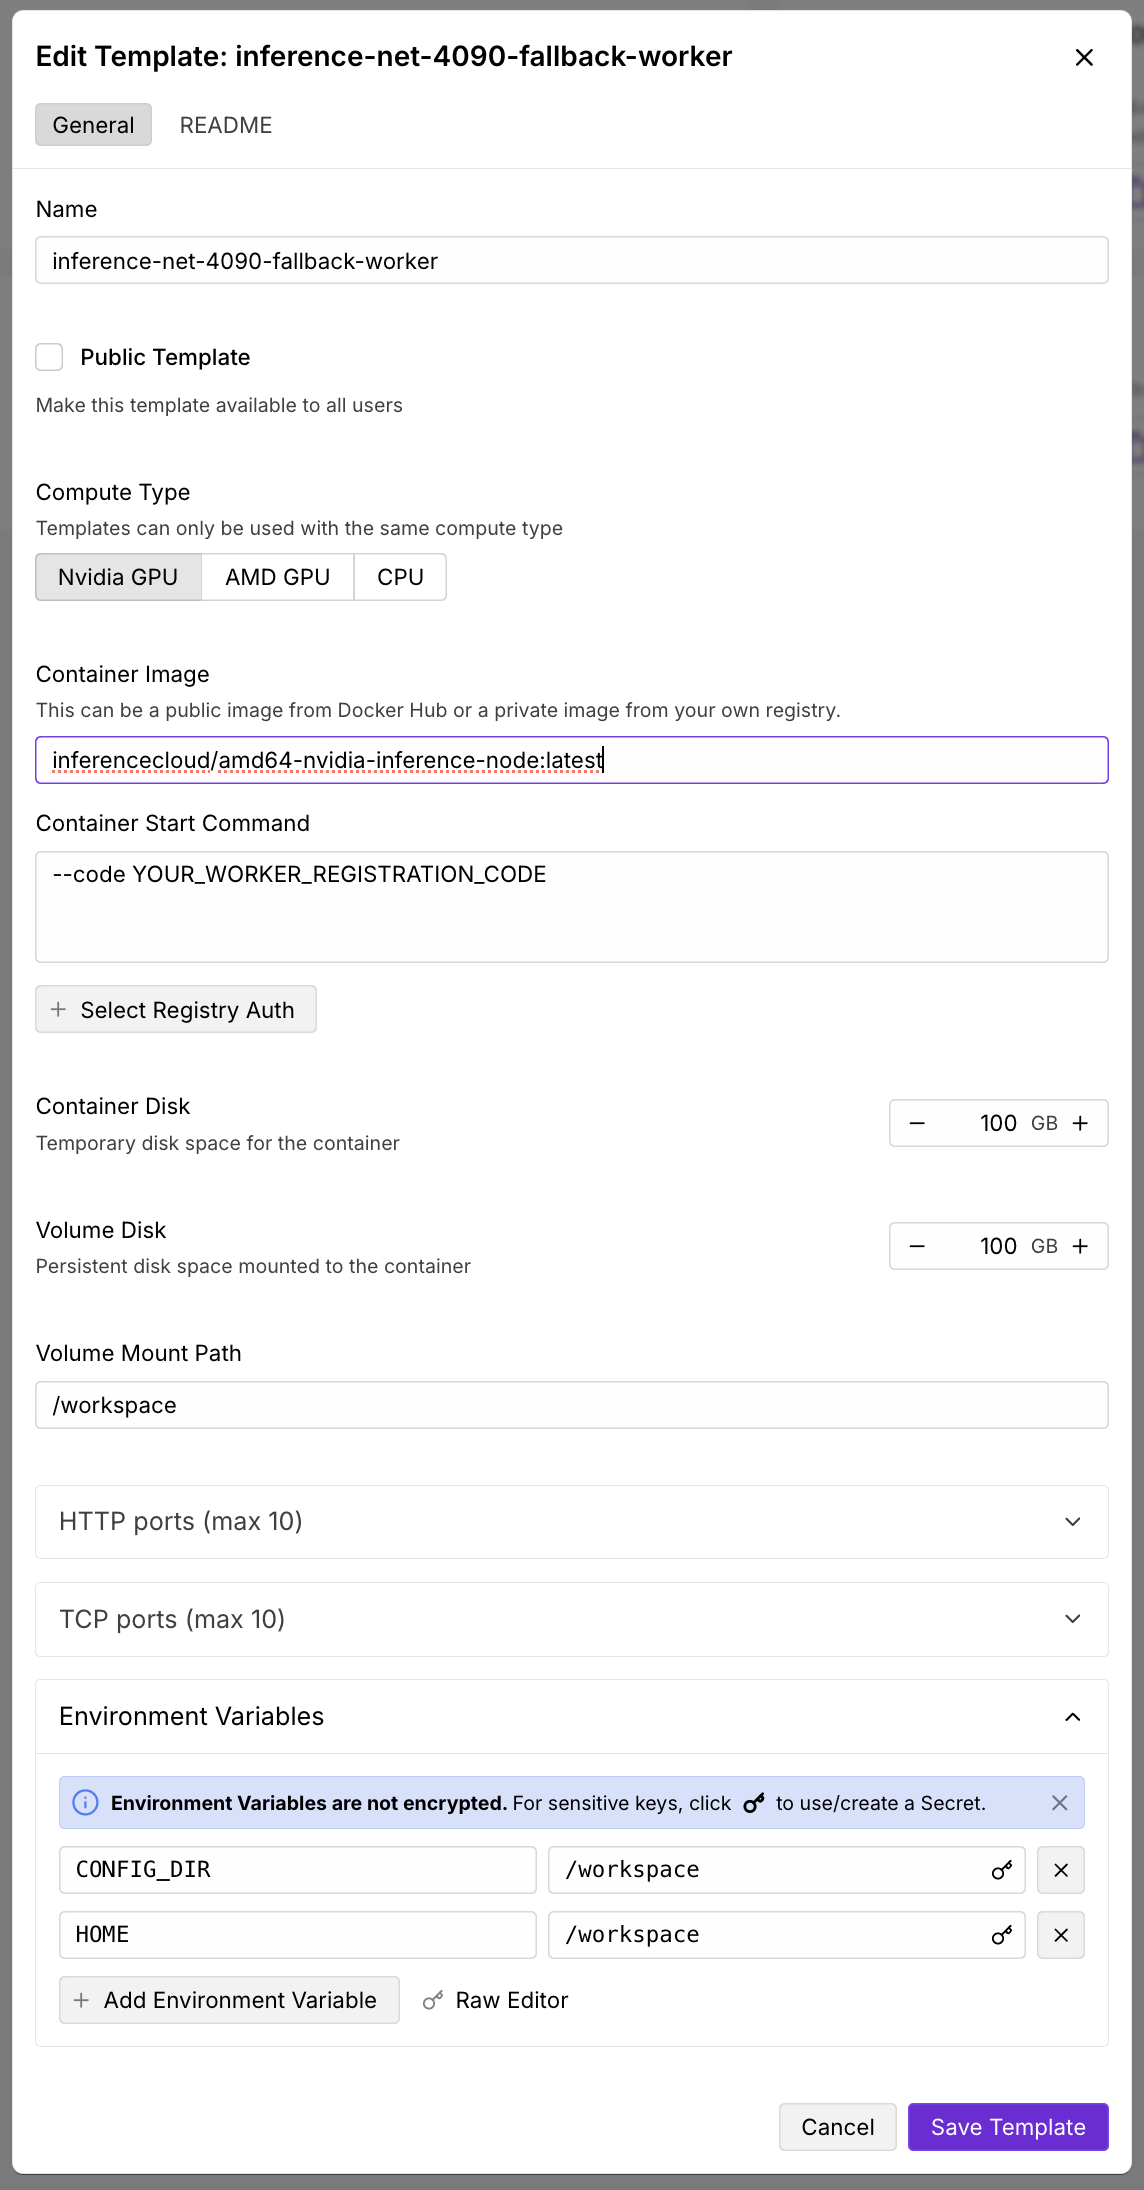Remove the HOME environment variable
Viewport: 1144px width, 2190px height.
(1061, 1935)
